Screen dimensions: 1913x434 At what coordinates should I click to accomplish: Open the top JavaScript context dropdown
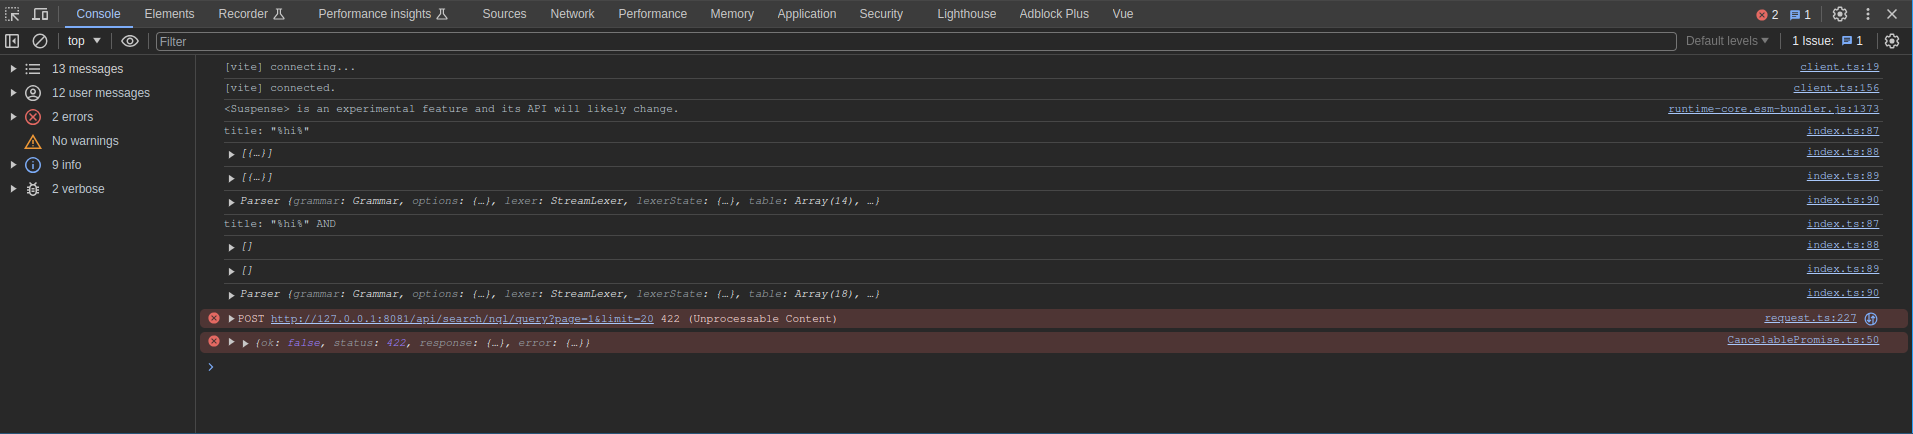pos(84,41)
